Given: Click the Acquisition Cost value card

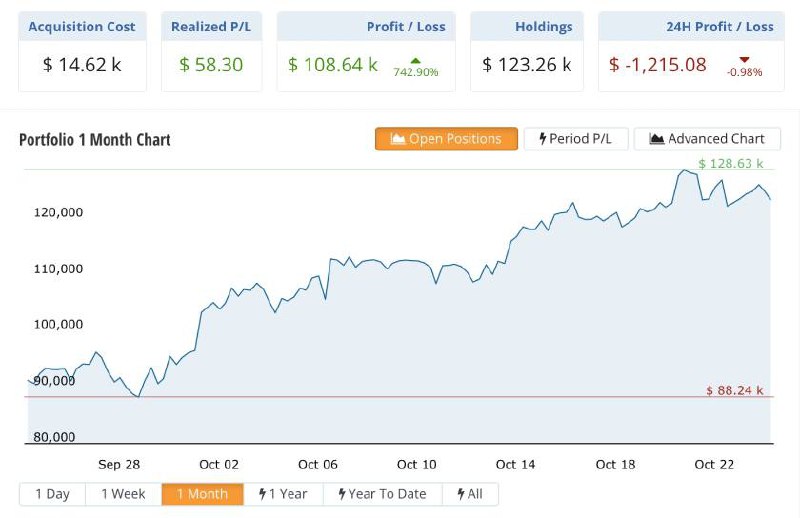Looking at the screenshot, I should [x=82, y=65].
